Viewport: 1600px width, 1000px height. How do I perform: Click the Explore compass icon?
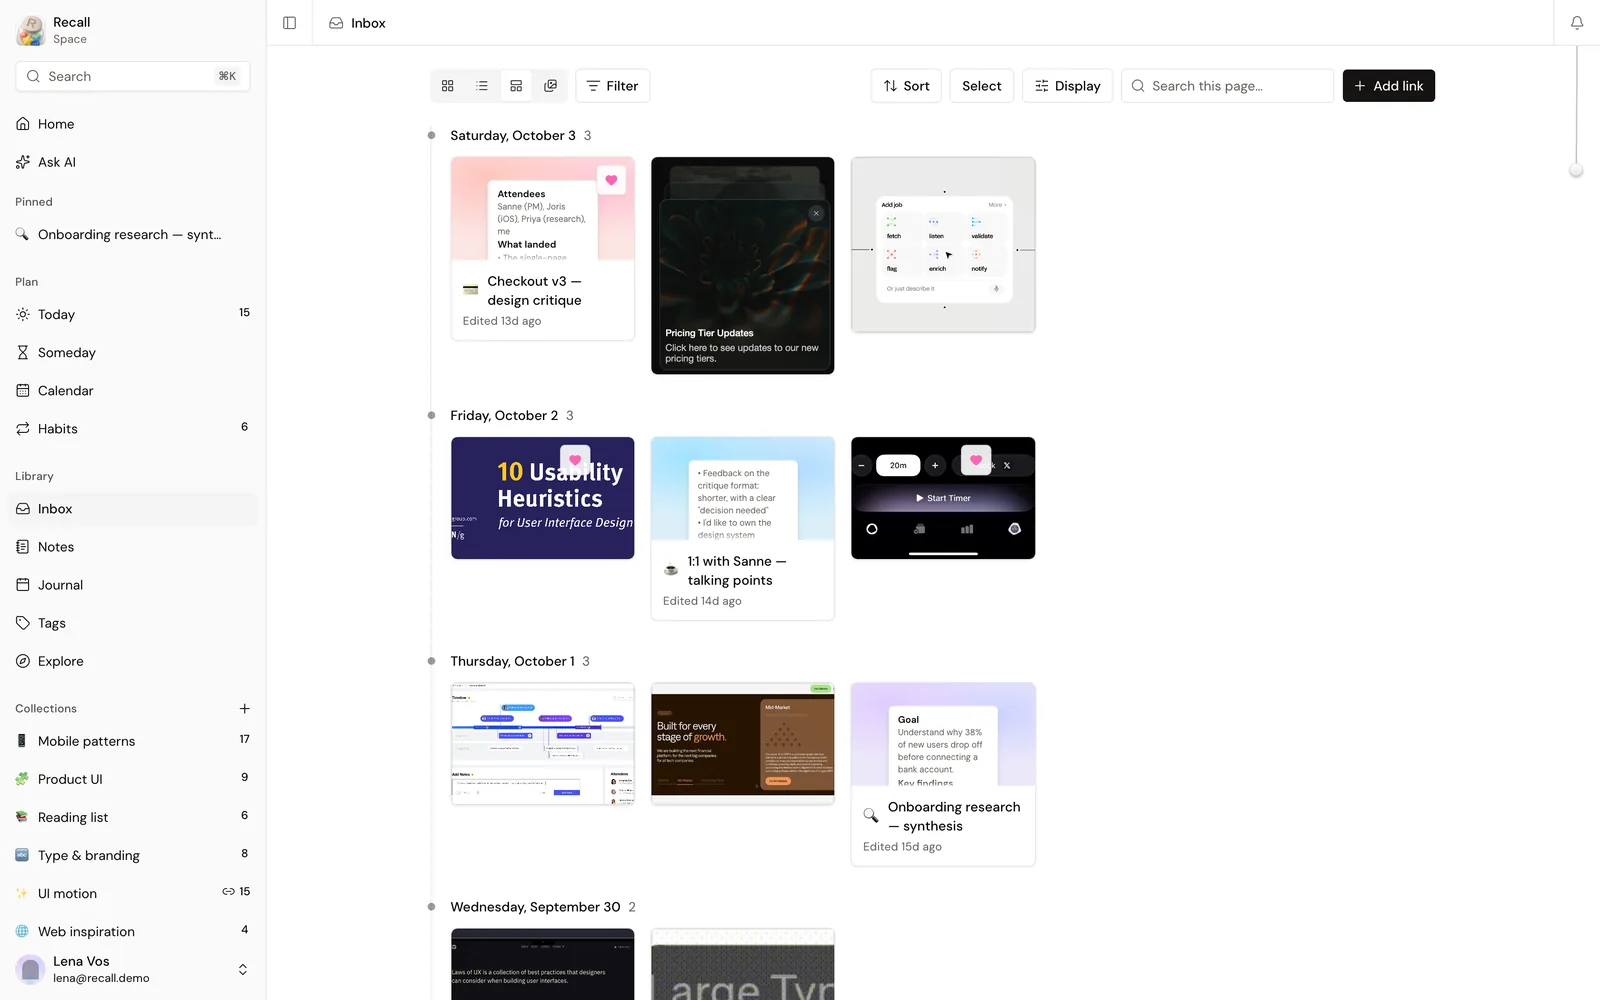tap(23, 661)
